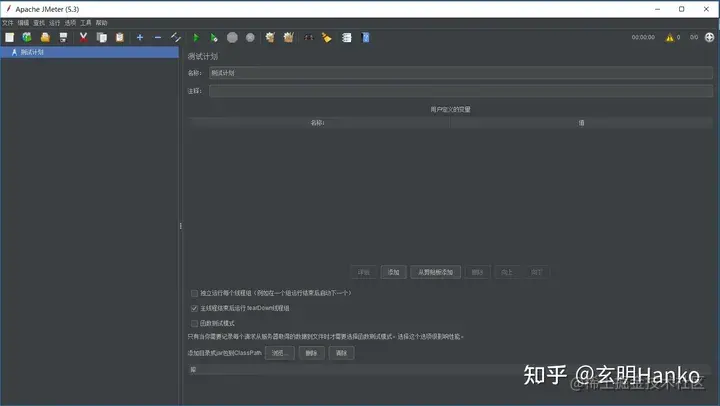Viewport: 720px width, 406px height.
Task: Start the test with green play icon
Action: [196, 38]
